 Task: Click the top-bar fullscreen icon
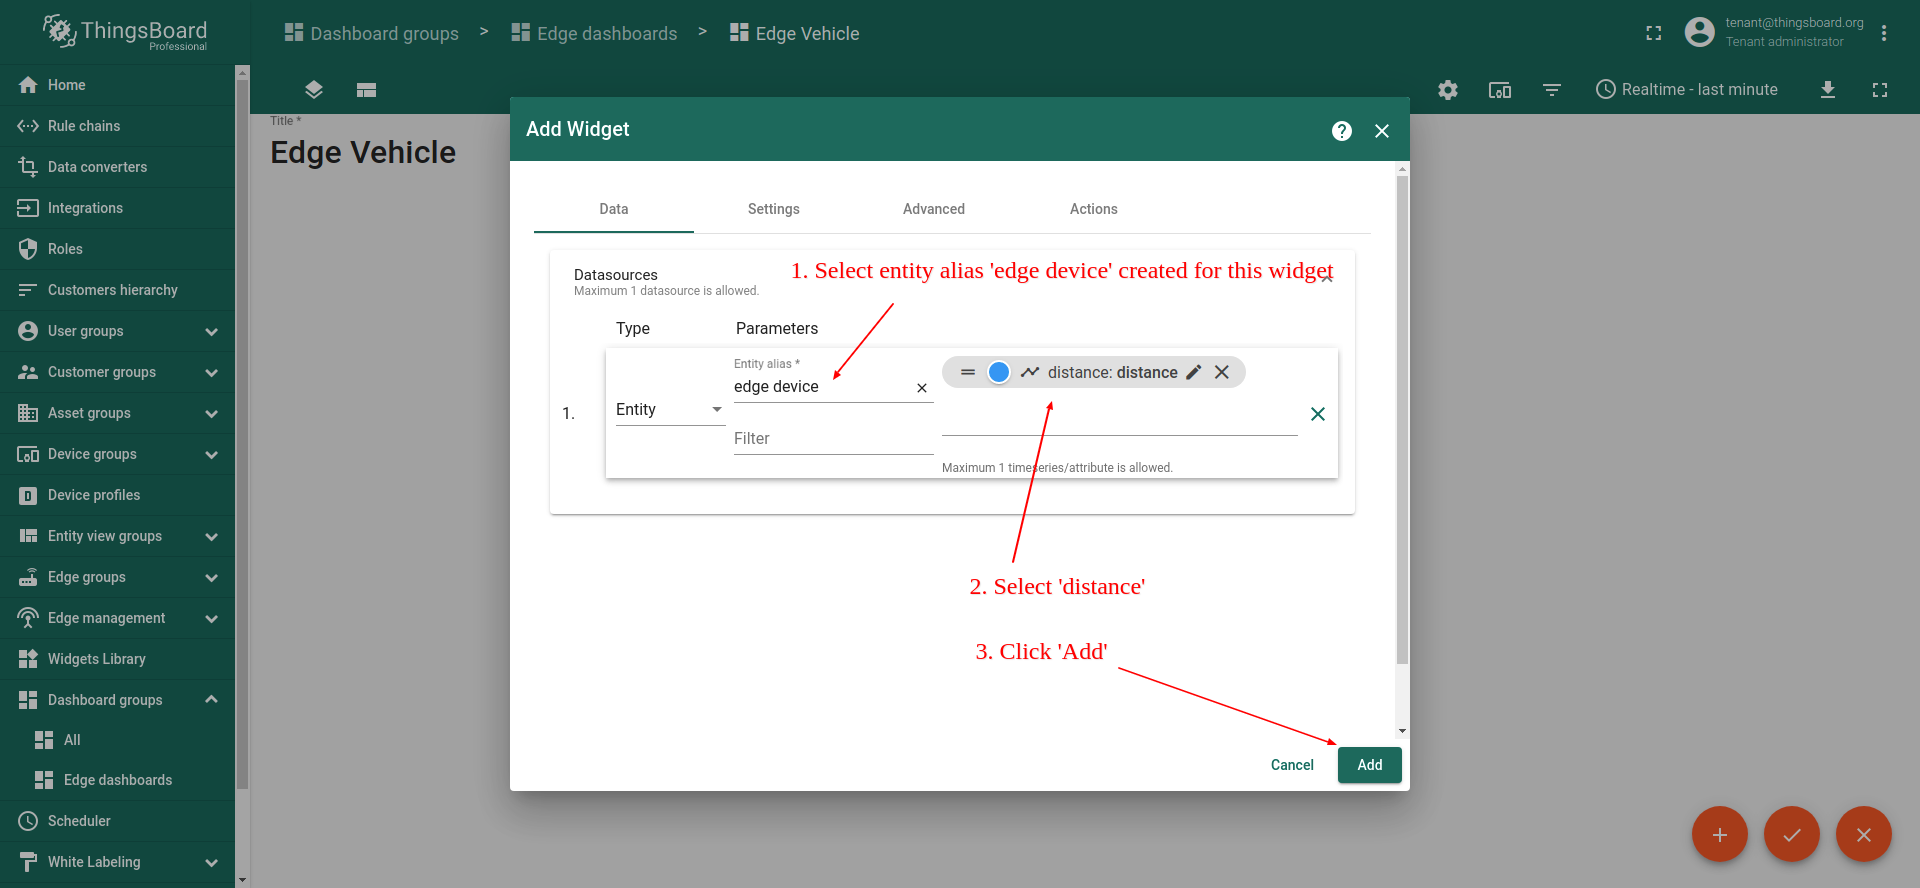click(1654, 33)
